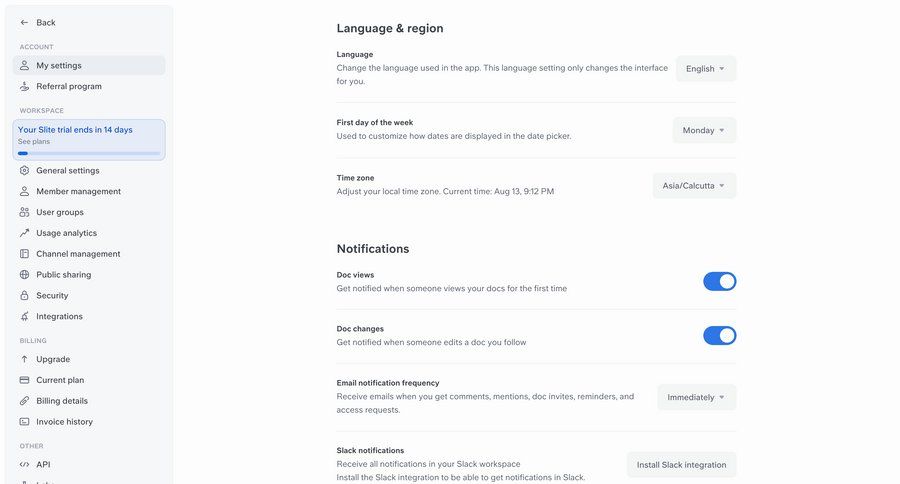Click Install Slack integration button

tap(681, 465)
